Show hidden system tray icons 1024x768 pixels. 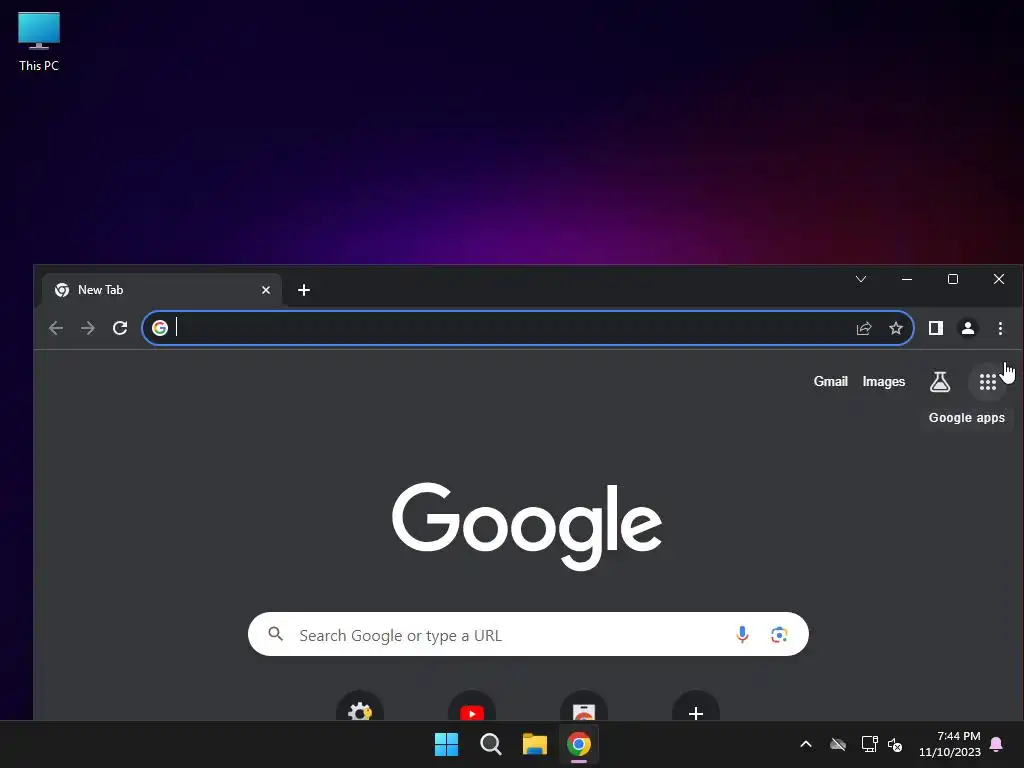(806, 744)
